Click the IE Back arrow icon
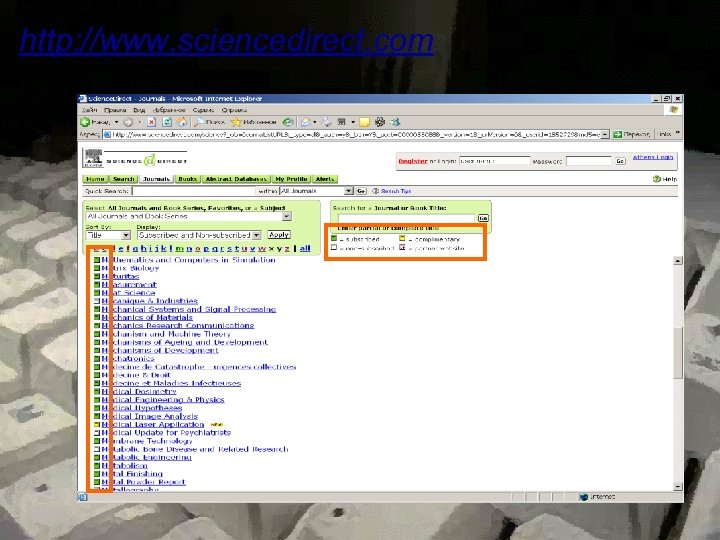This screenshot has width=720, height=540. (85, 122)
